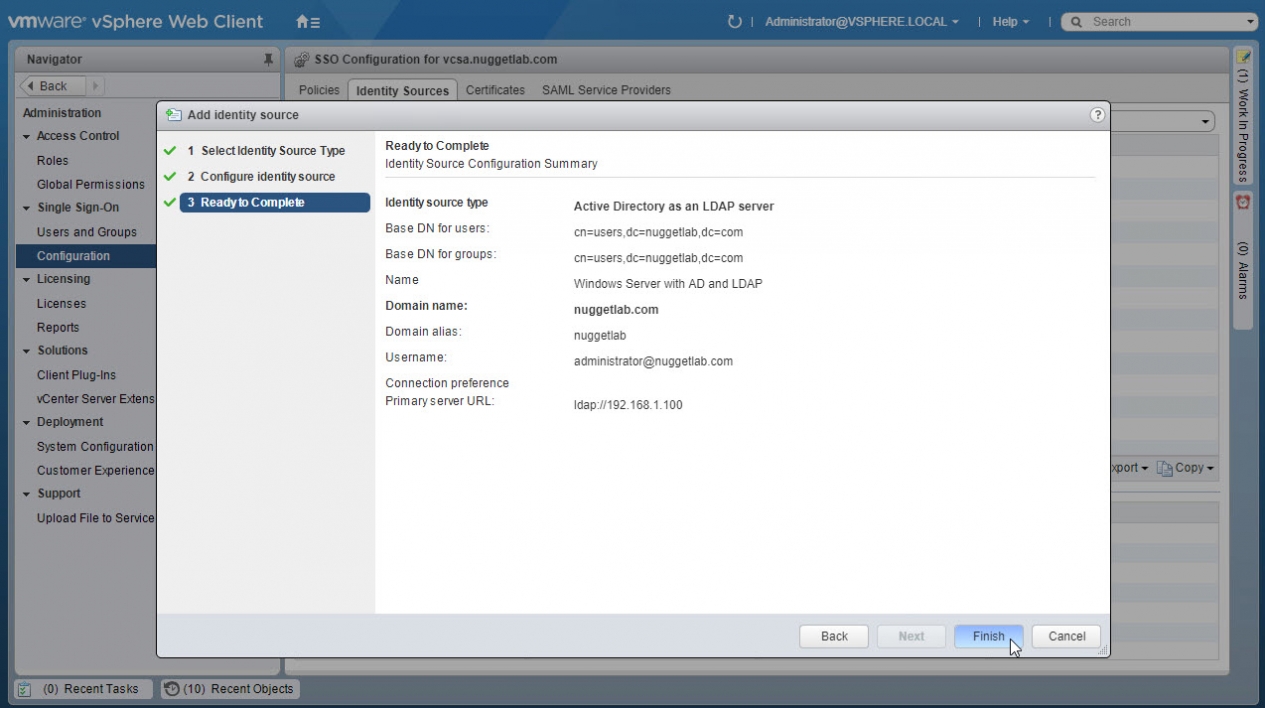Open the Administrator@VSPHERE.LOCAL user dropdown
The image size is (1265, 708).
(x=861, y=21)
